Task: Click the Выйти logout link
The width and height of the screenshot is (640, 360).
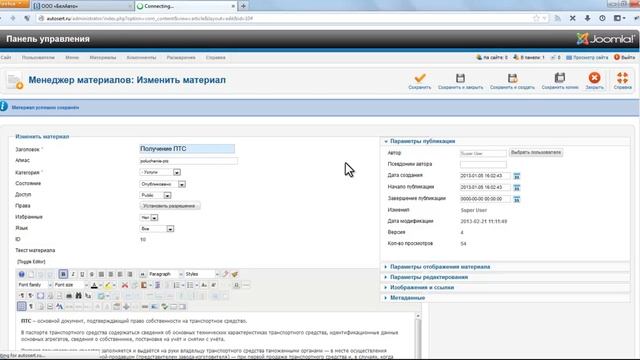Action: pyautogui.click(x=625, y=58)
